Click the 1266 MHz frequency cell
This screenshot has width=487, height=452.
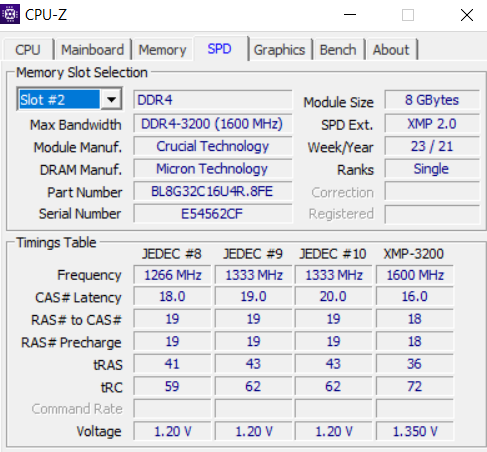[172, 275]
